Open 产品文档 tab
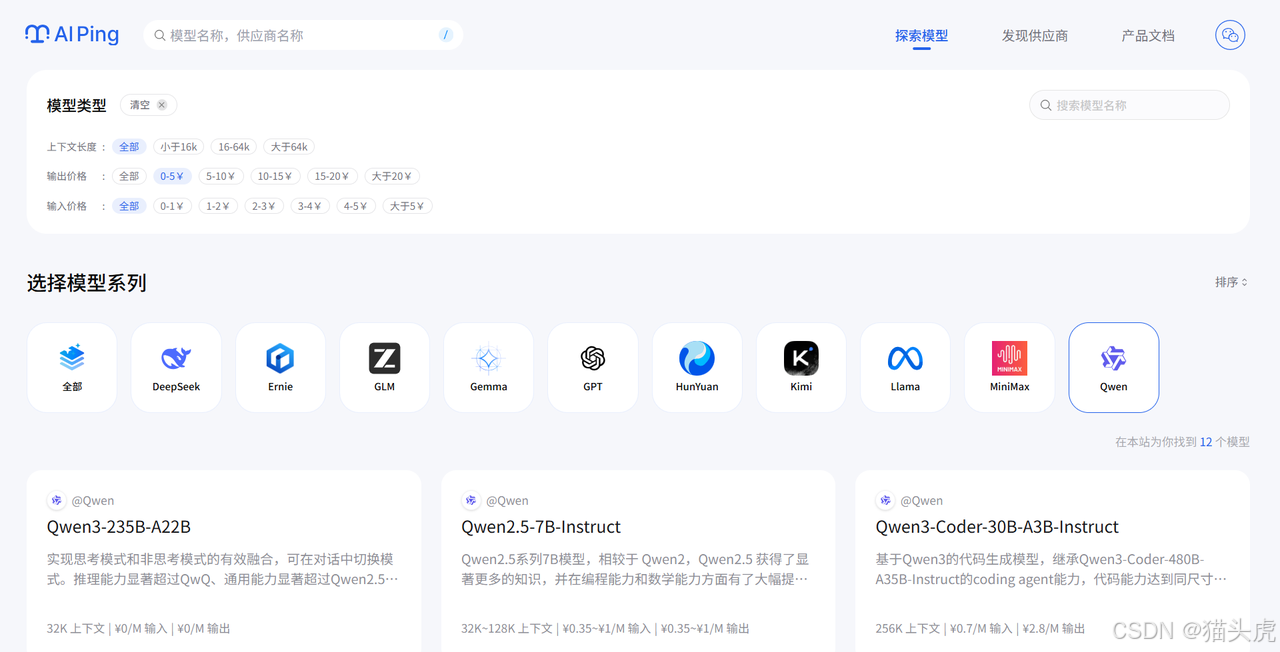This screenshot has height=652, width=1280. pos(1148,36)
